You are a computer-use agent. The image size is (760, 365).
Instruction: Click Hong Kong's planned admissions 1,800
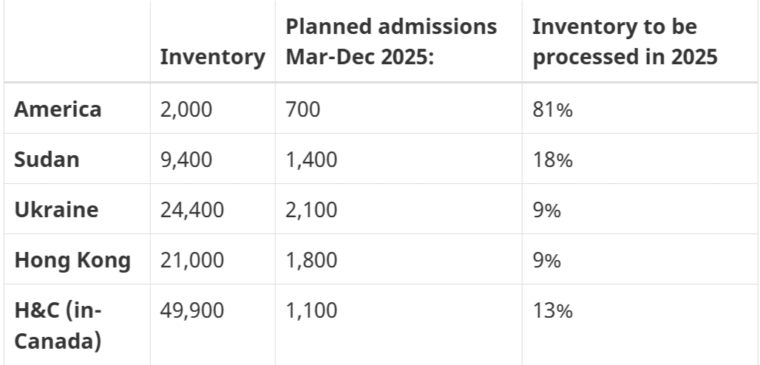(311, 260)
